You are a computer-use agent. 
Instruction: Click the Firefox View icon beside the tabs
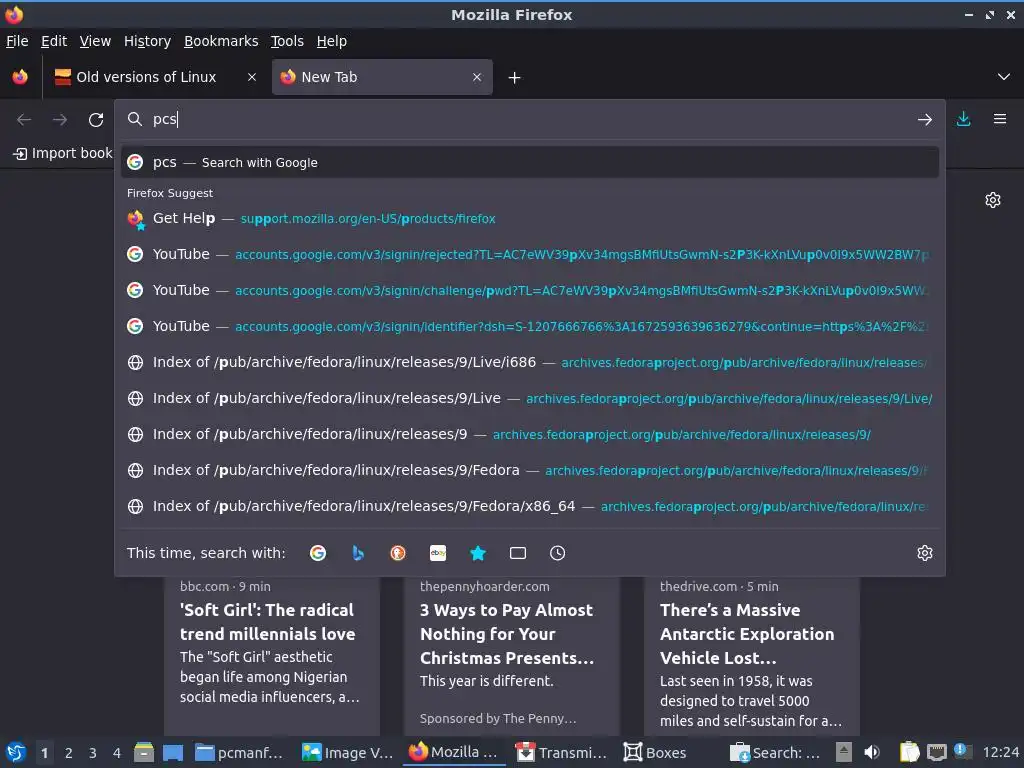(20, 77)
